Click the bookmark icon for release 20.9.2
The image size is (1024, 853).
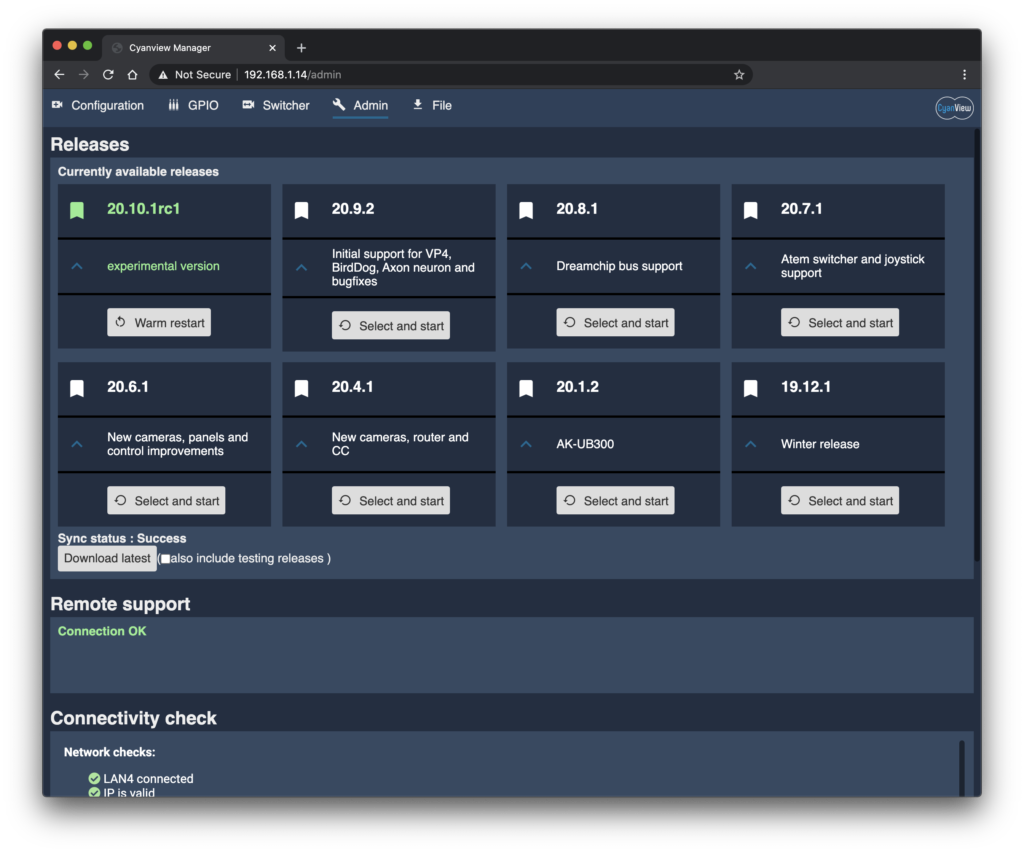(x=301, y=210)
